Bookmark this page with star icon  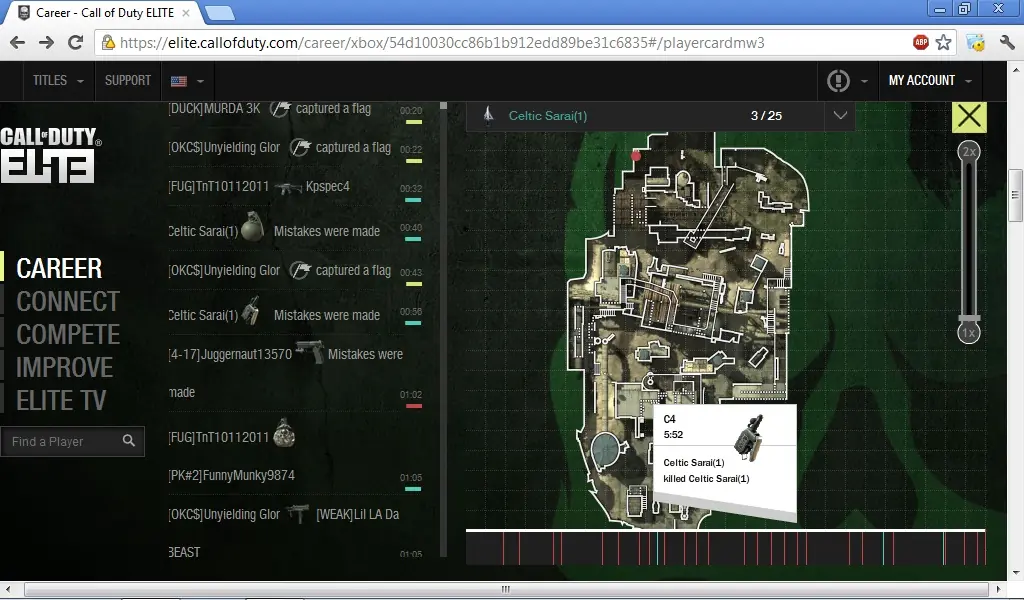click(x=944, y=42)
